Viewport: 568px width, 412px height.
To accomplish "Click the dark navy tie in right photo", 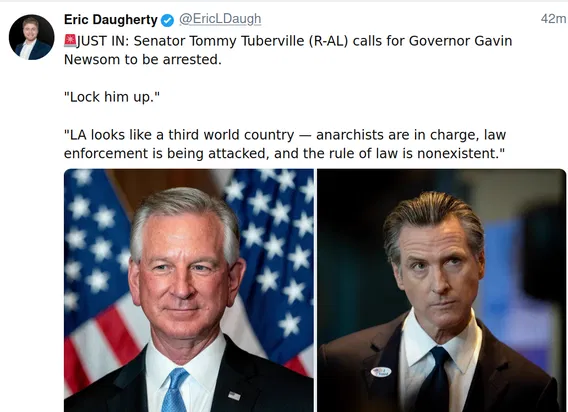I will [434, 379].
